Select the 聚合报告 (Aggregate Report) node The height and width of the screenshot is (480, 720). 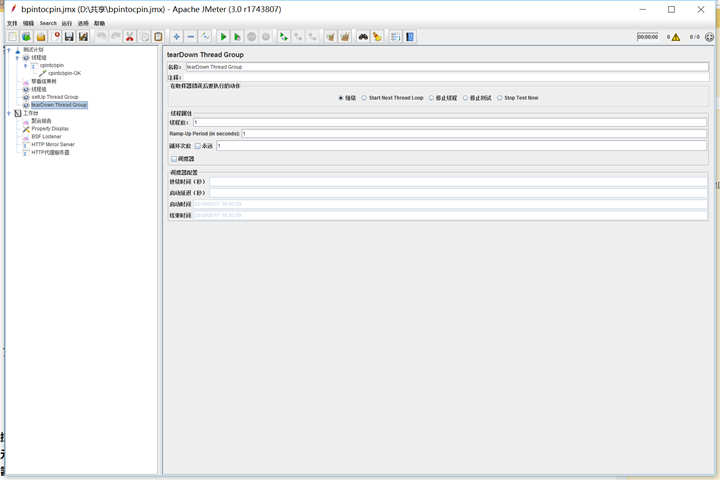click(41, 121)
